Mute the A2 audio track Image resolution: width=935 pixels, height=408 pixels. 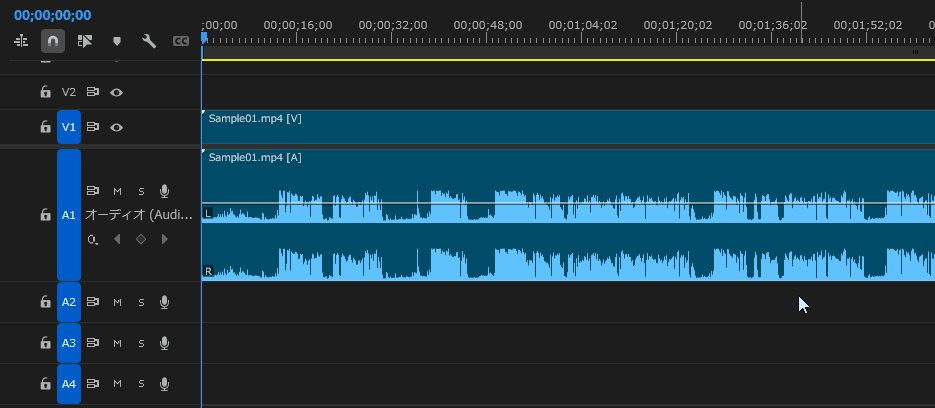point(117,302)
